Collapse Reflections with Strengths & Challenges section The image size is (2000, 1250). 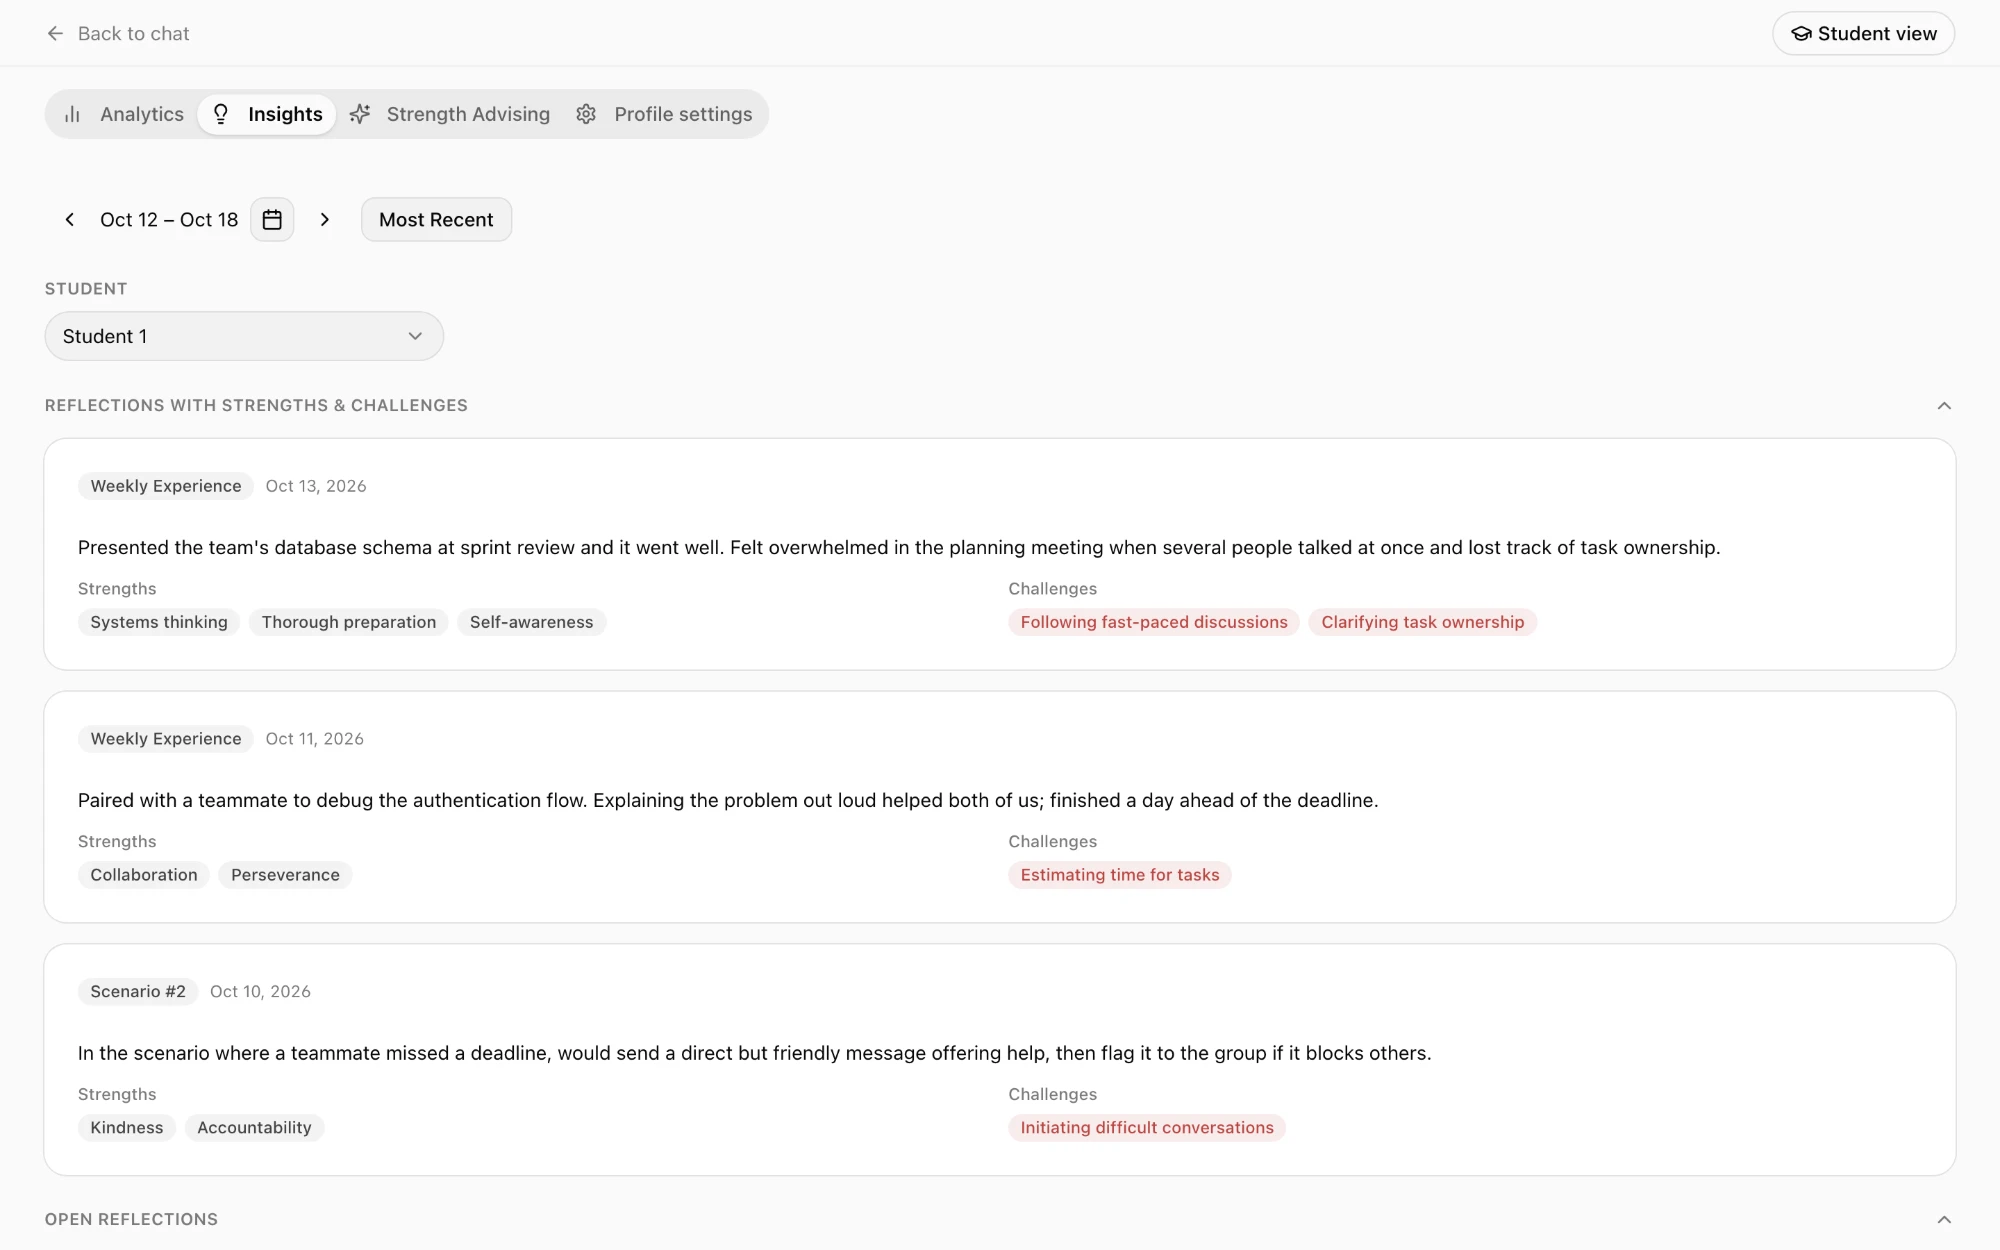(1944, 405)
